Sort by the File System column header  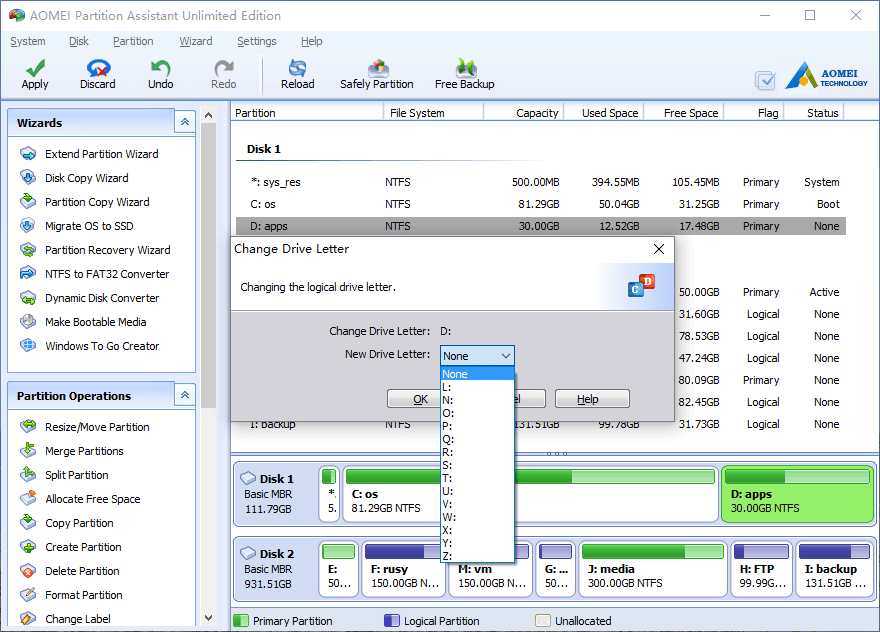433,113
